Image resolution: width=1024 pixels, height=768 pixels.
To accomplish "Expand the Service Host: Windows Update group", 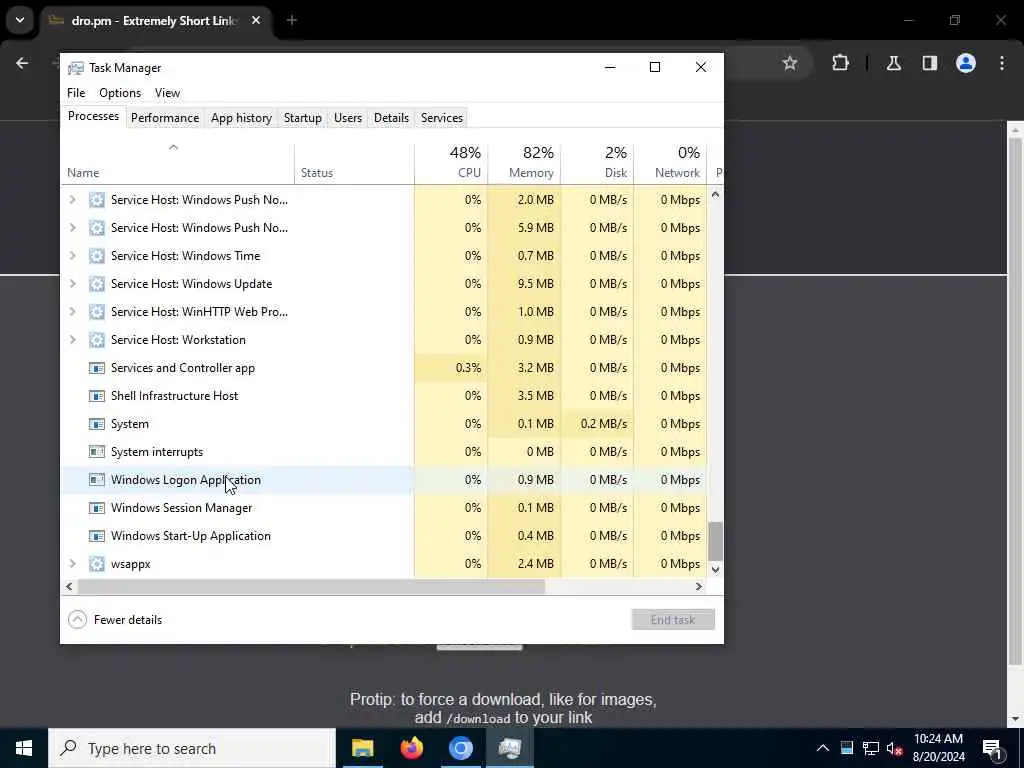I will click(72, 284).
